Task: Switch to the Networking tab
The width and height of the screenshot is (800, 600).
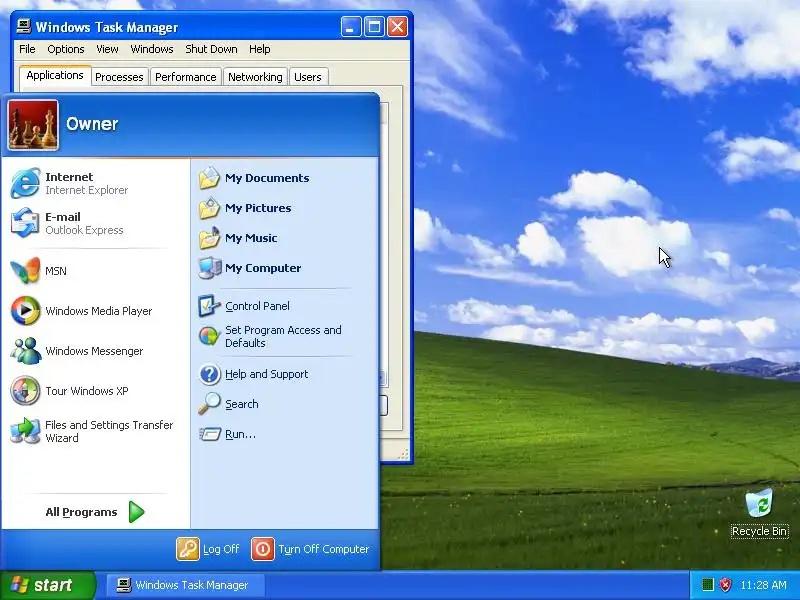Action: coord(255,77)
